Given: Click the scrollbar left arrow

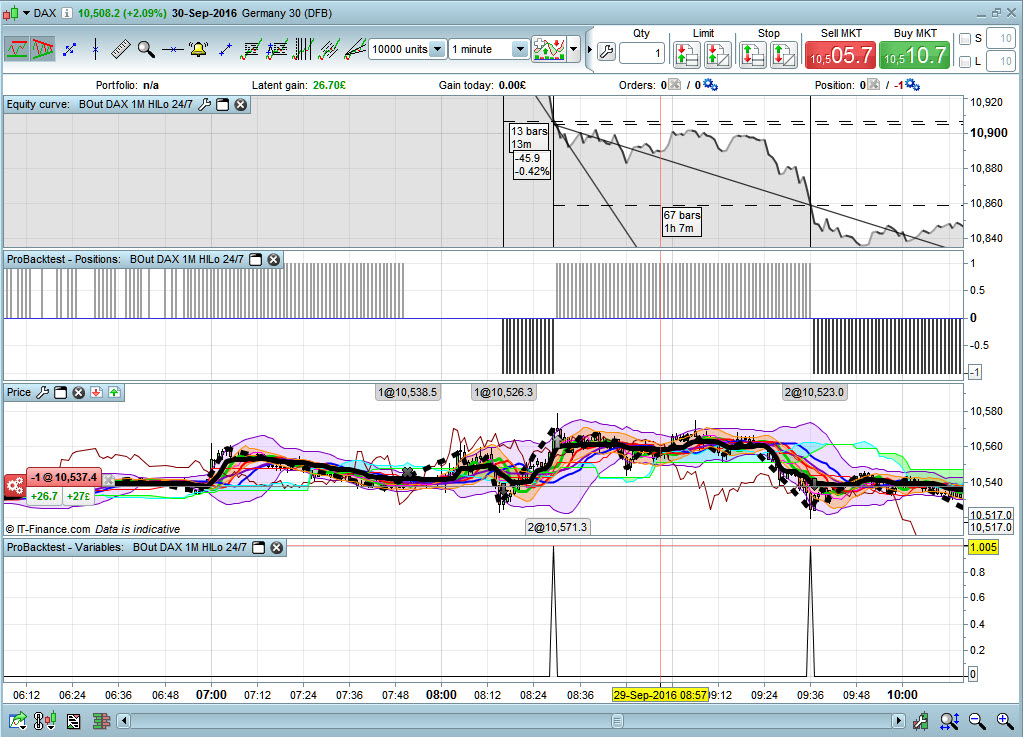Looking at the screenshot, I should pyautogui.click(x=124, y=721).
